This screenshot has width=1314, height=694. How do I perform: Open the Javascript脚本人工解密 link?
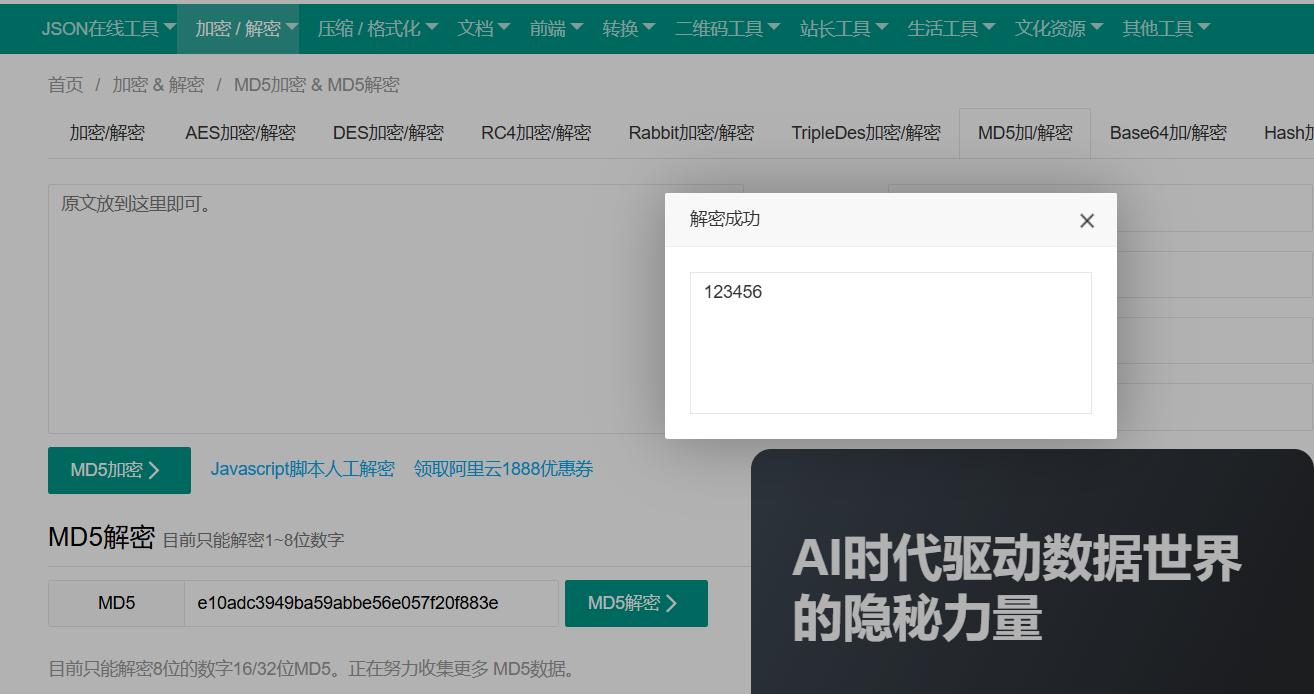point(303,470)
